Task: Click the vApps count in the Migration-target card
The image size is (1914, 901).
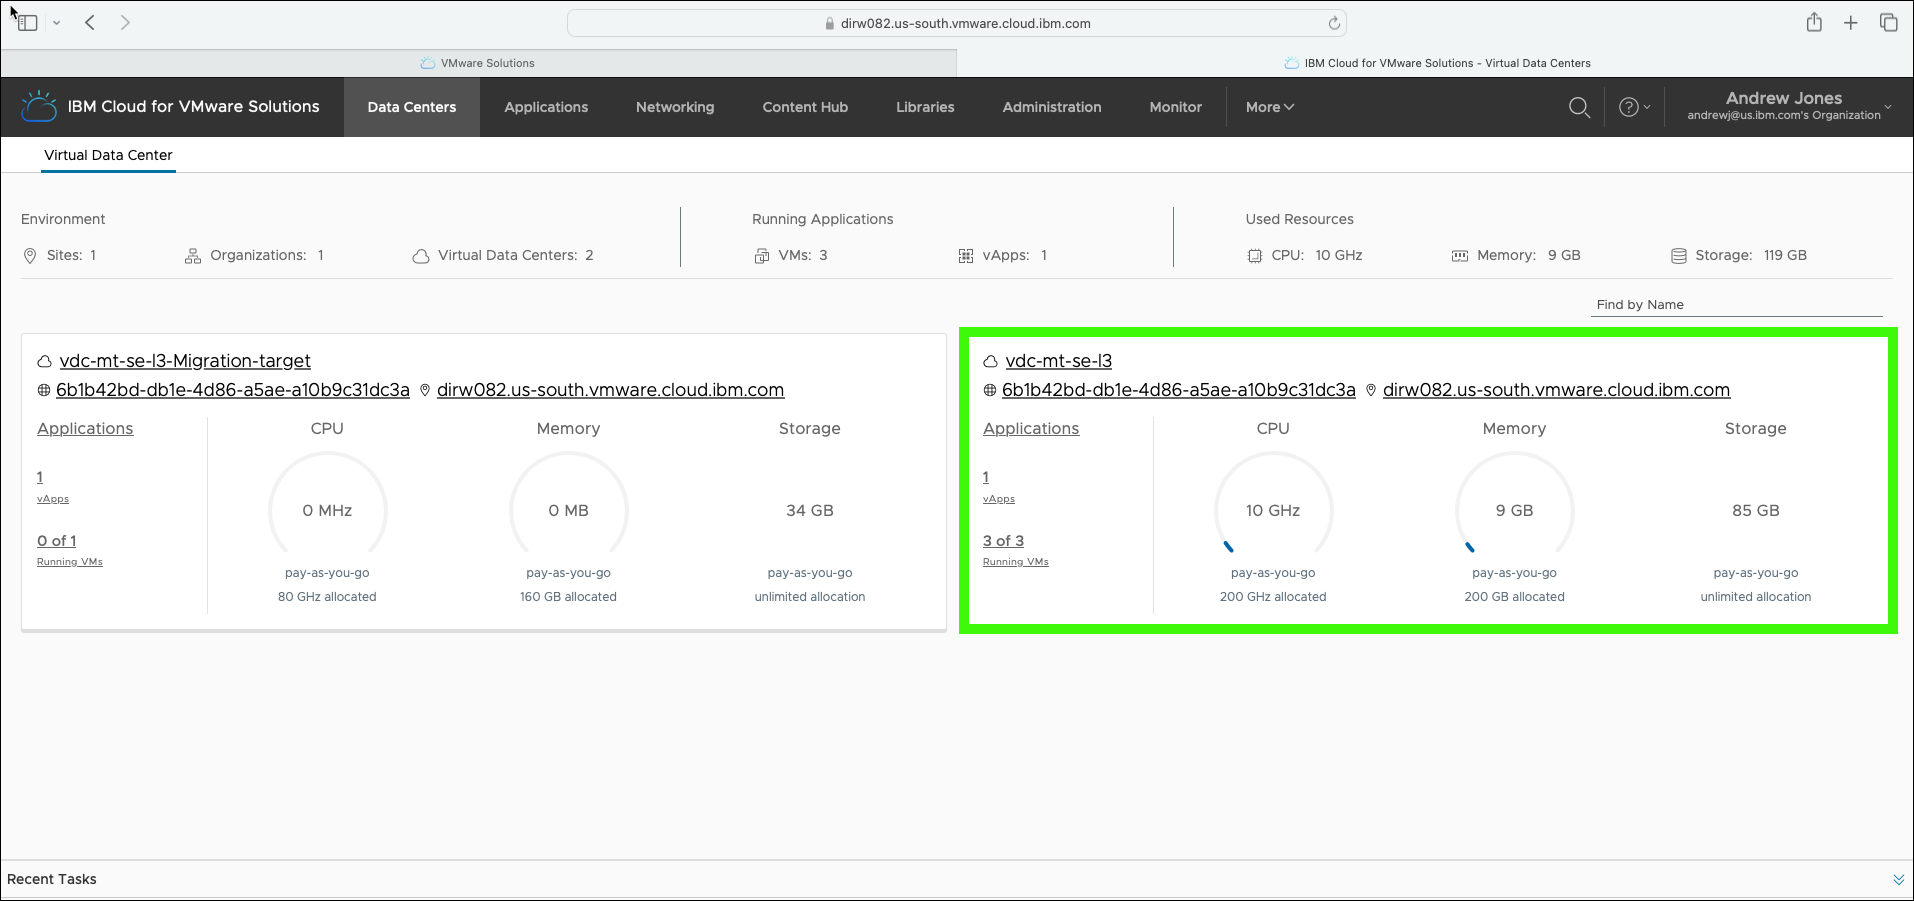Action: point(40,477)
